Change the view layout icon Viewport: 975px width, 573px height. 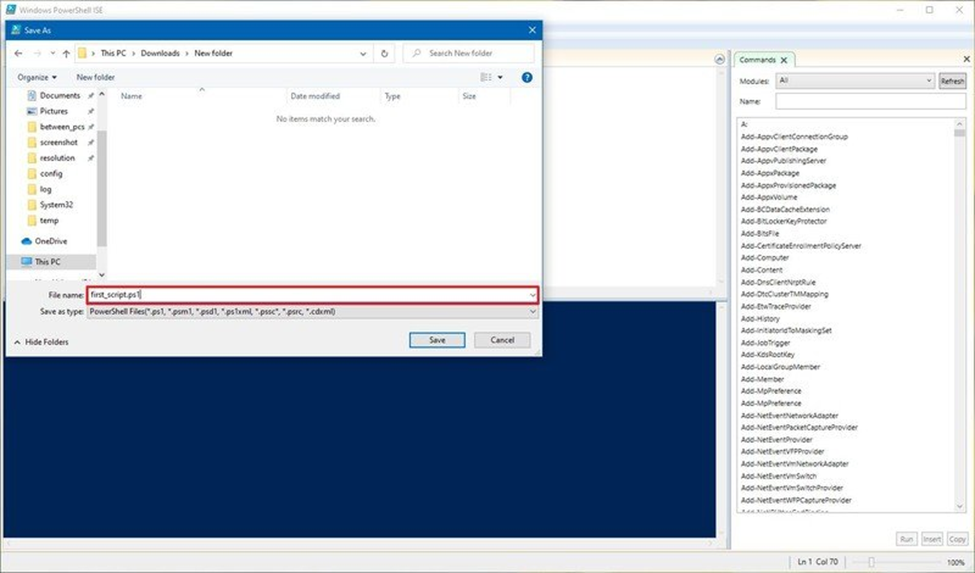[486, 77]
